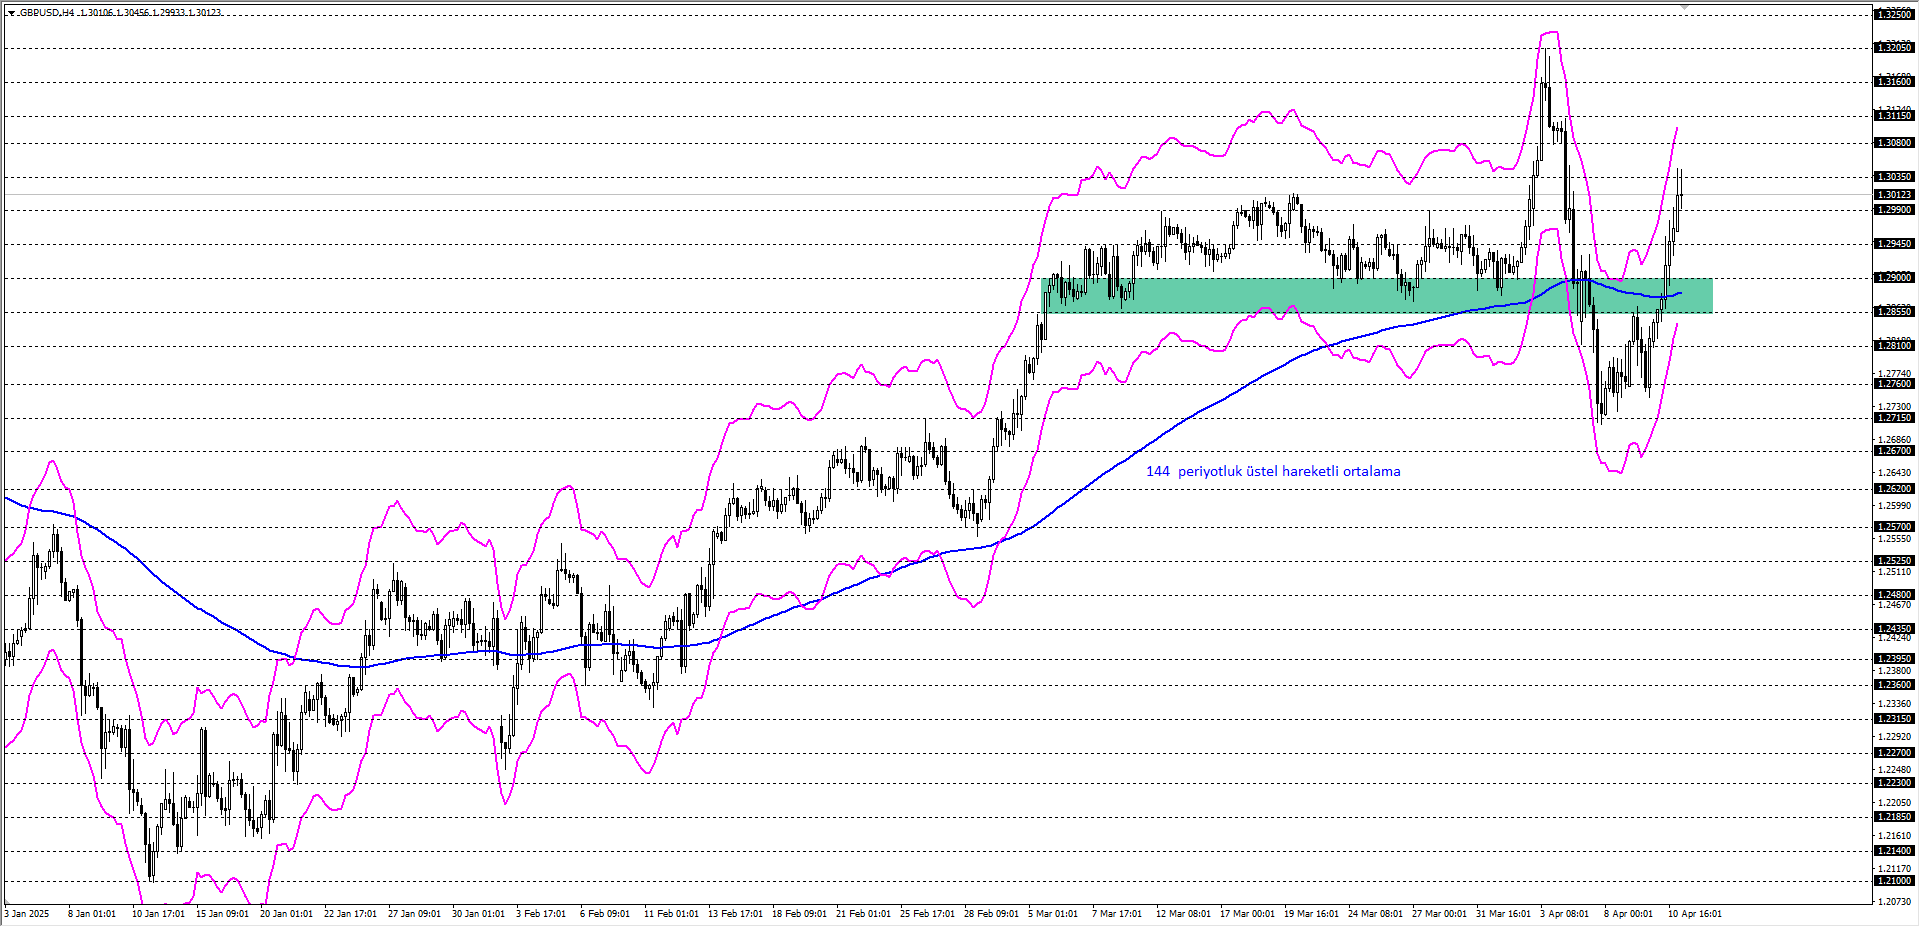
Task: Click the OHLC quote text 1.30106 1.30456
Action: pos(114,13)
